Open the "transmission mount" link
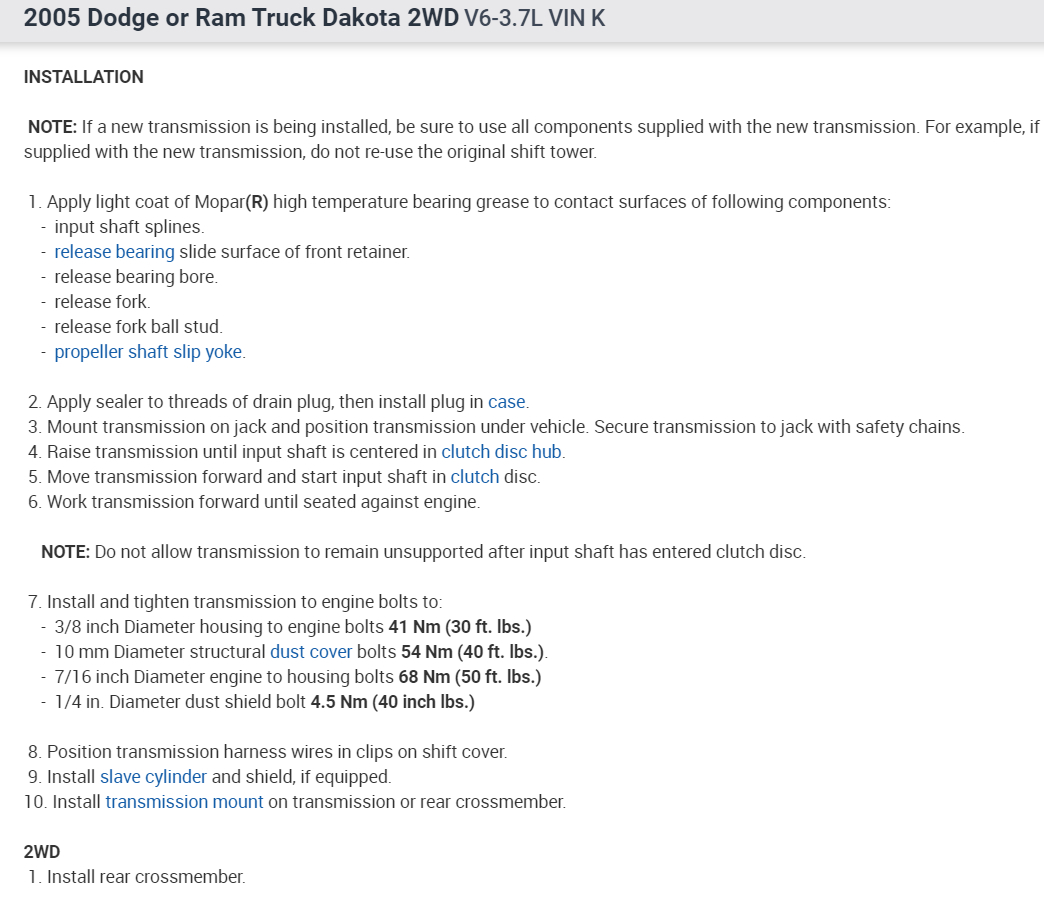The height and width of the screenshot is (905, 1044). click(x=184, y=802)
